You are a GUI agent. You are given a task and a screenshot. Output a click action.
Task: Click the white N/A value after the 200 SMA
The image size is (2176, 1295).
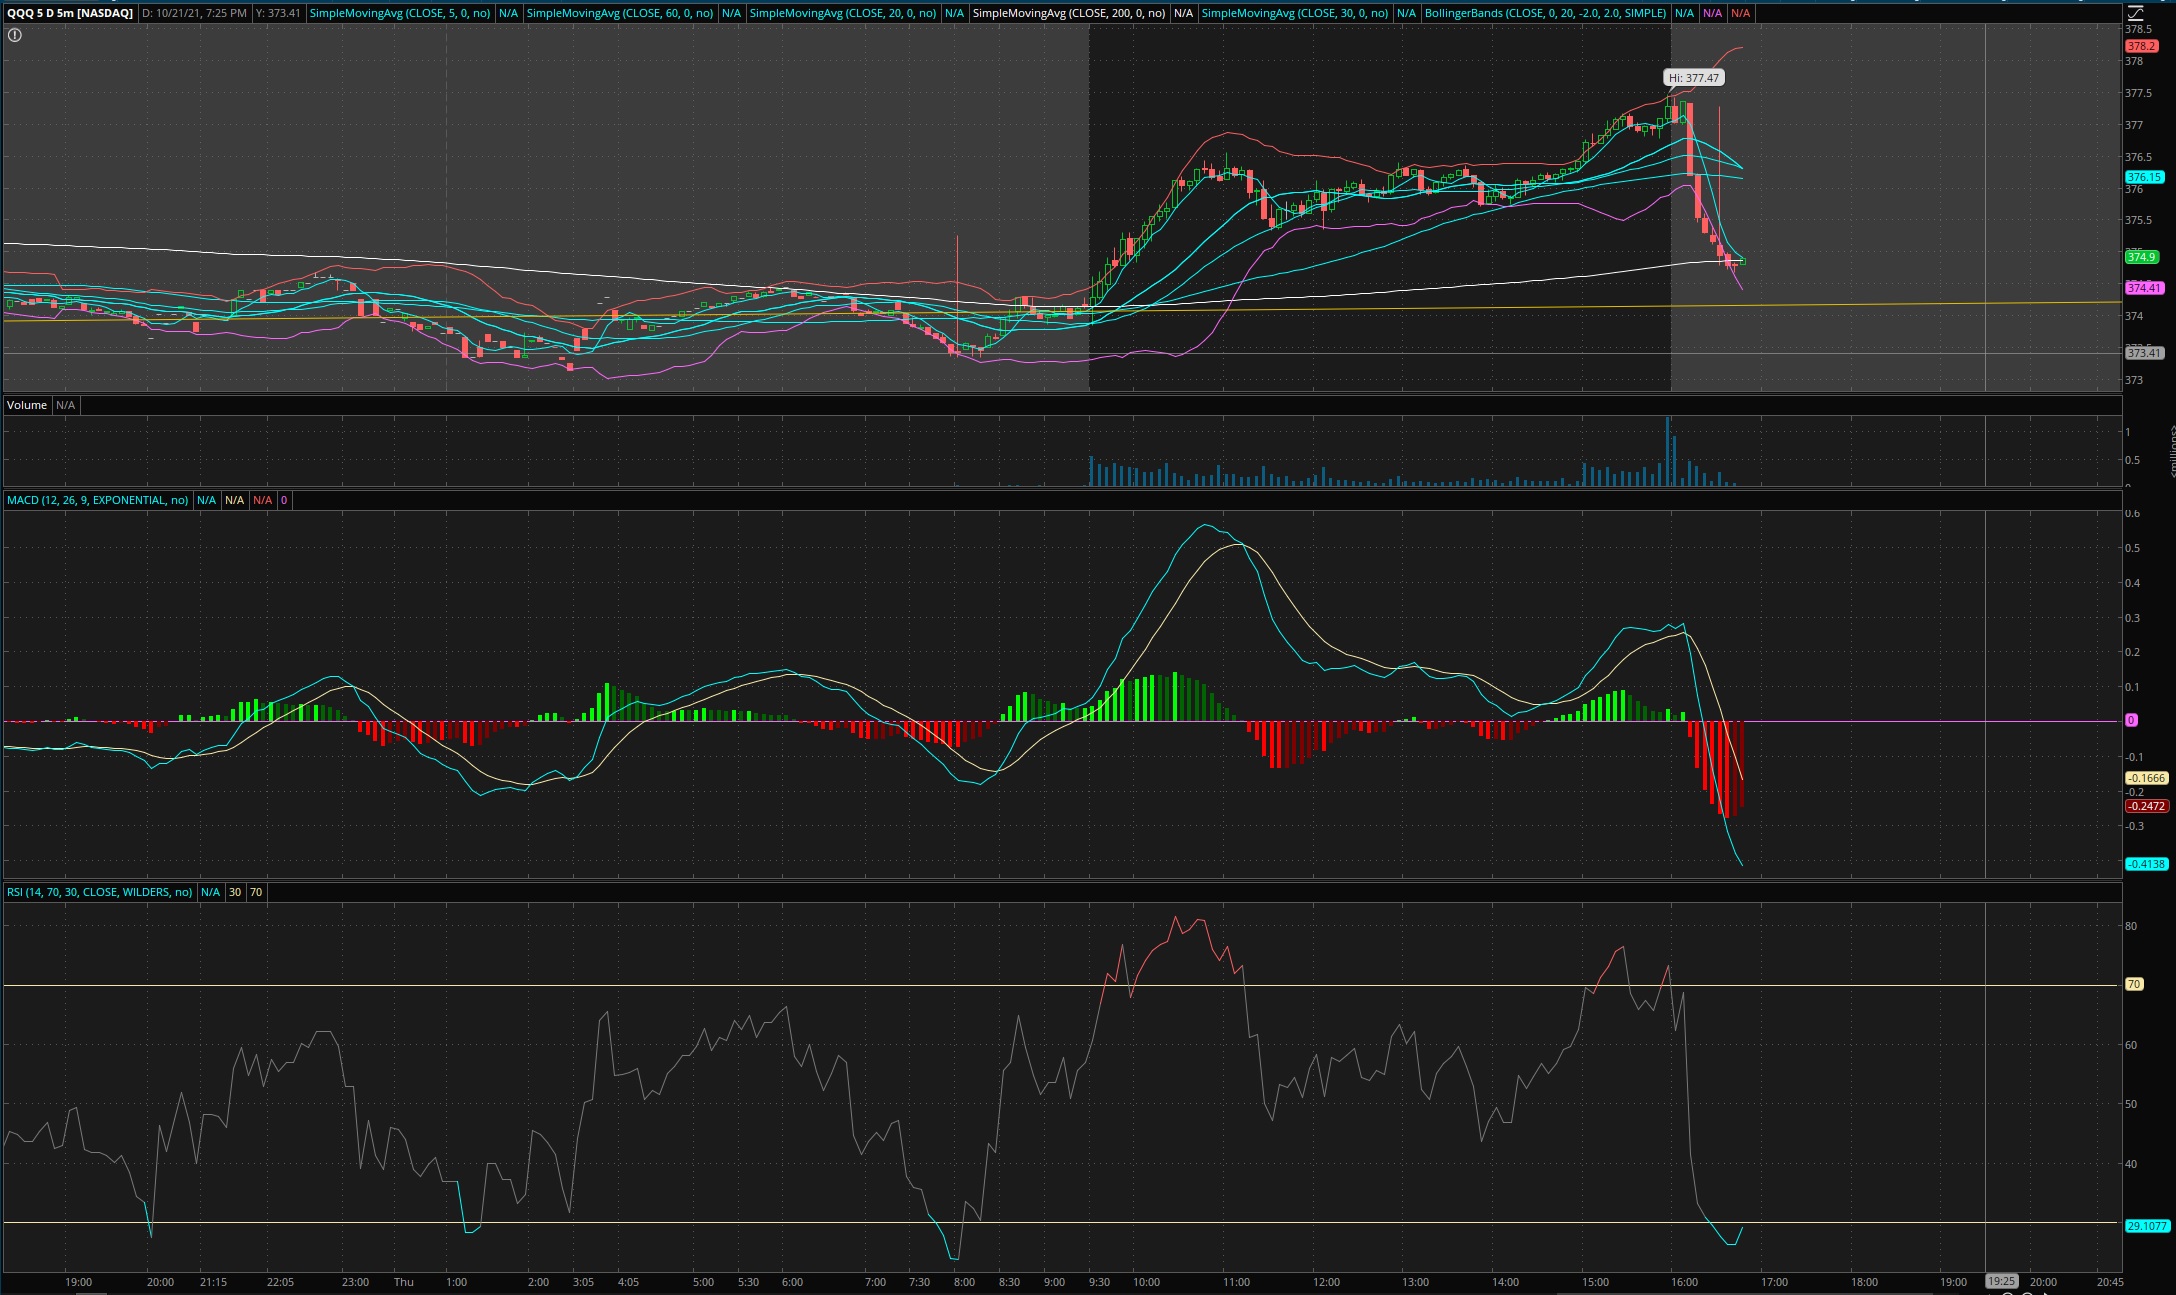1184,13
